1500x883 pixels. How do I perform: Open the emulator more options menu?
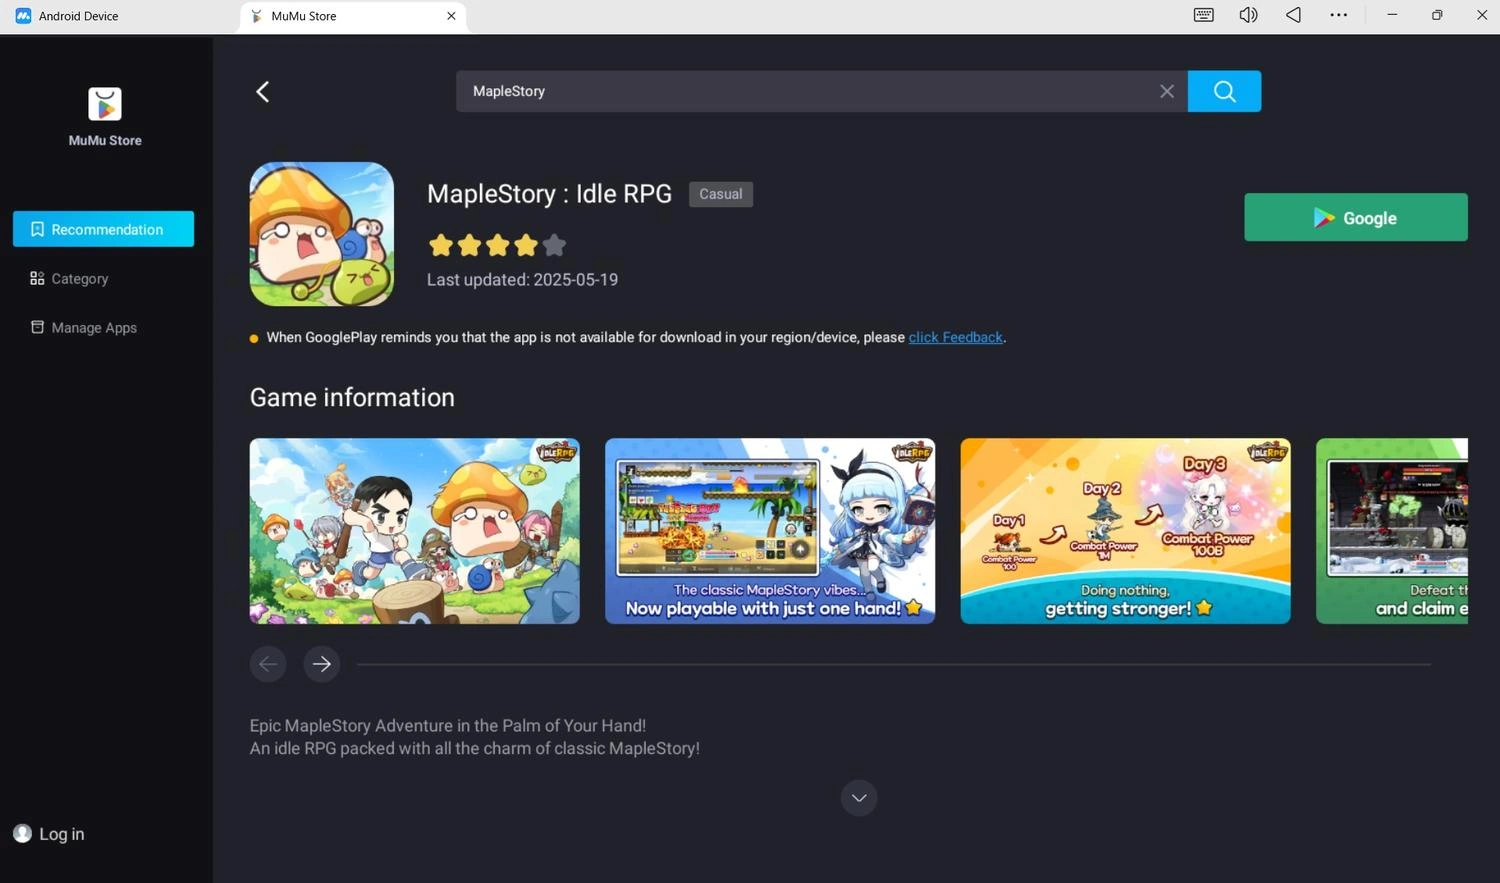click(x=1338, y=15)
